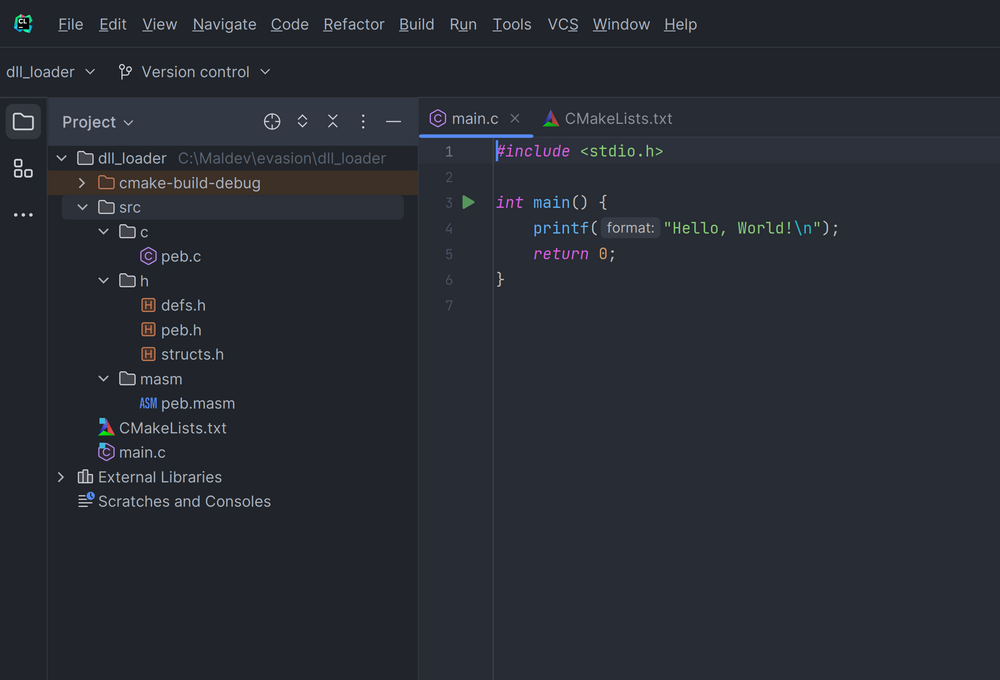Expand External Libraries in project tree
Screen dimensions: 1000x680
[61, 477]
